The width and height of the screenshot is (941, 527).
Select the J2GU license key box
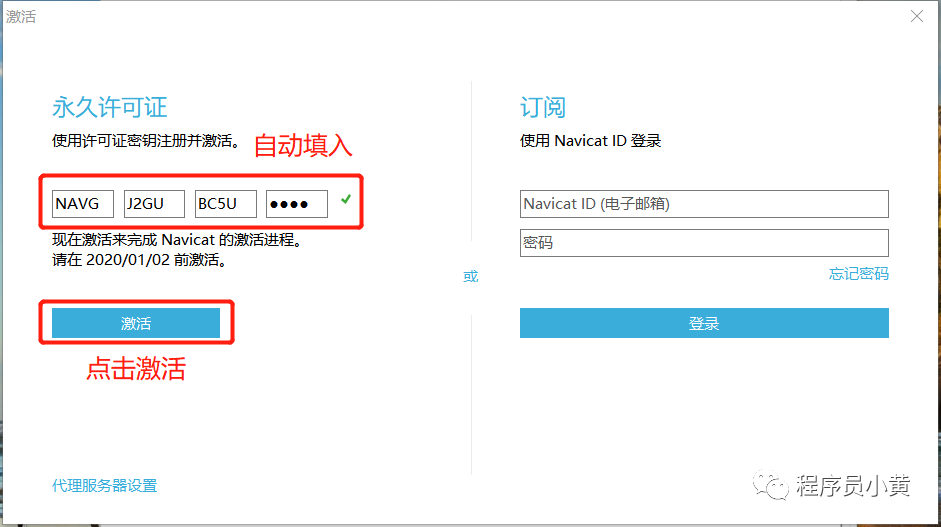click(x=154, y=204)
